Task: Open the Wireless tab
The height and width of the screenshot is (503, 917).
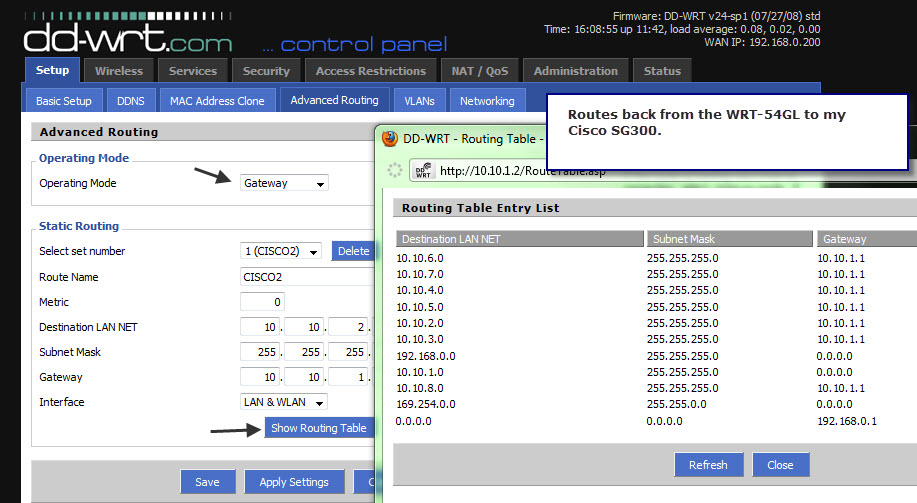Action: click(x=119, y=71)
